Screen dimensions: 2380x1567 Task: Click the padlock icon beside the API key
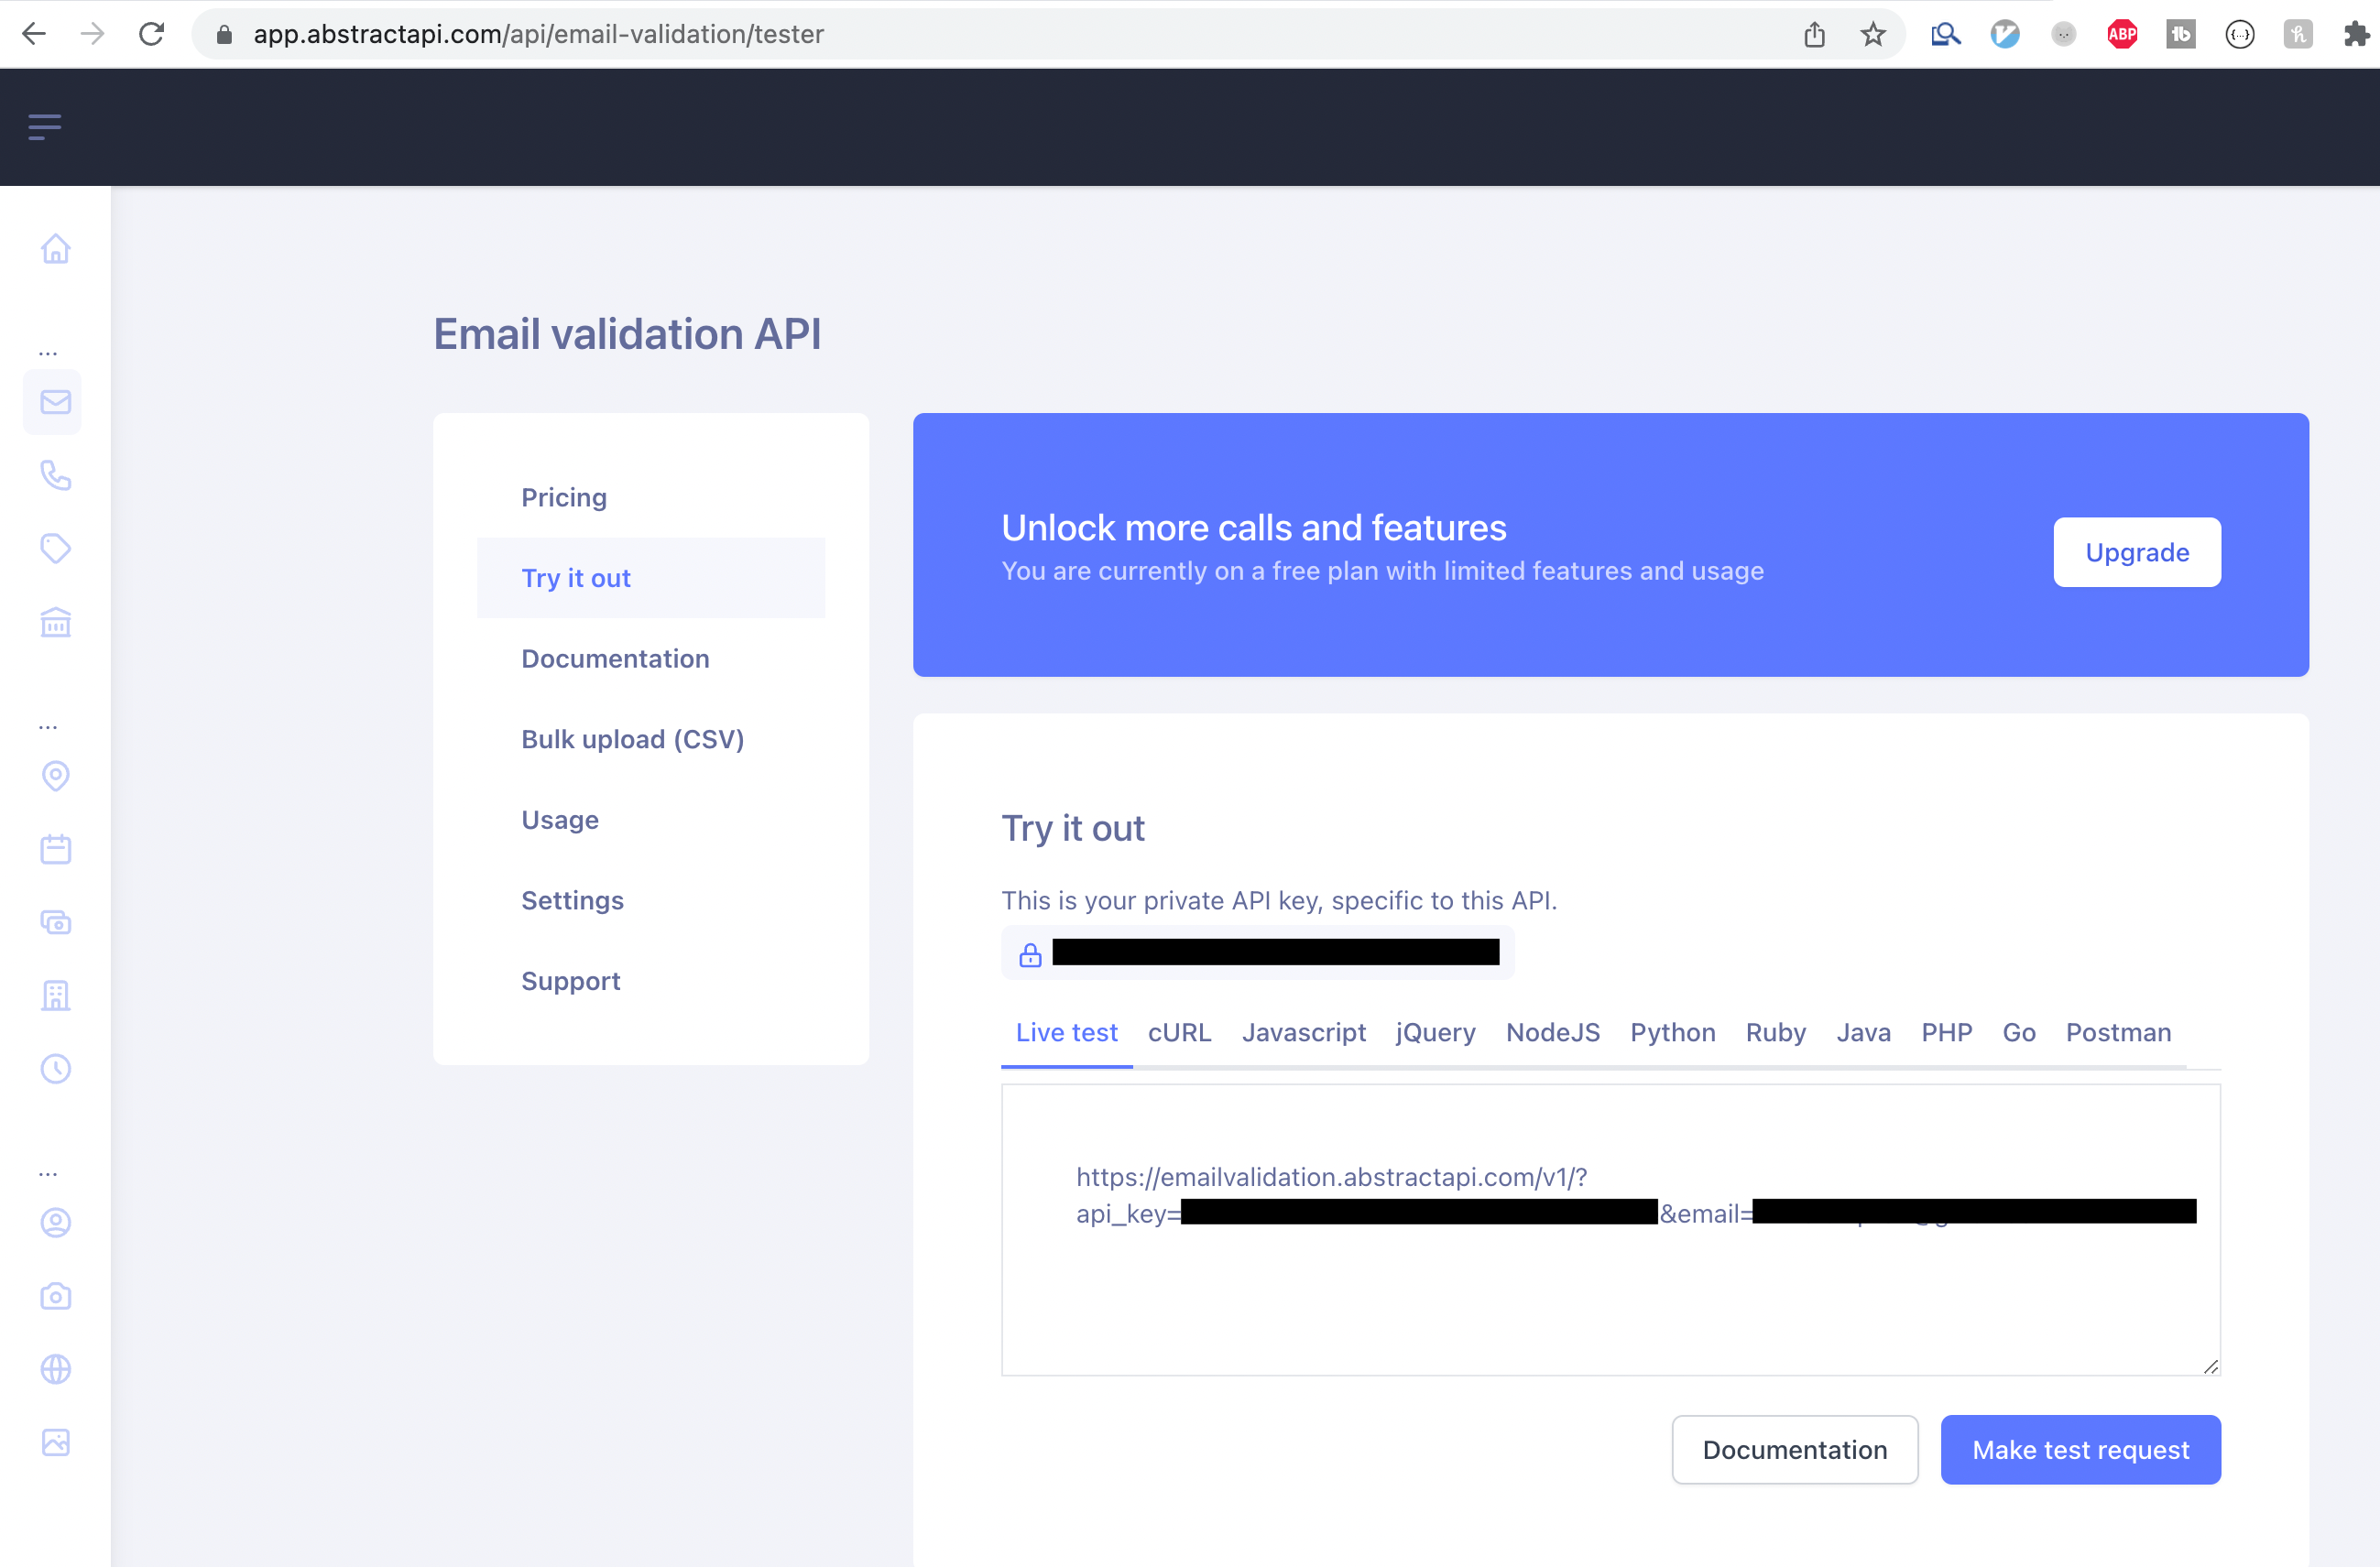coord(1030,954)
